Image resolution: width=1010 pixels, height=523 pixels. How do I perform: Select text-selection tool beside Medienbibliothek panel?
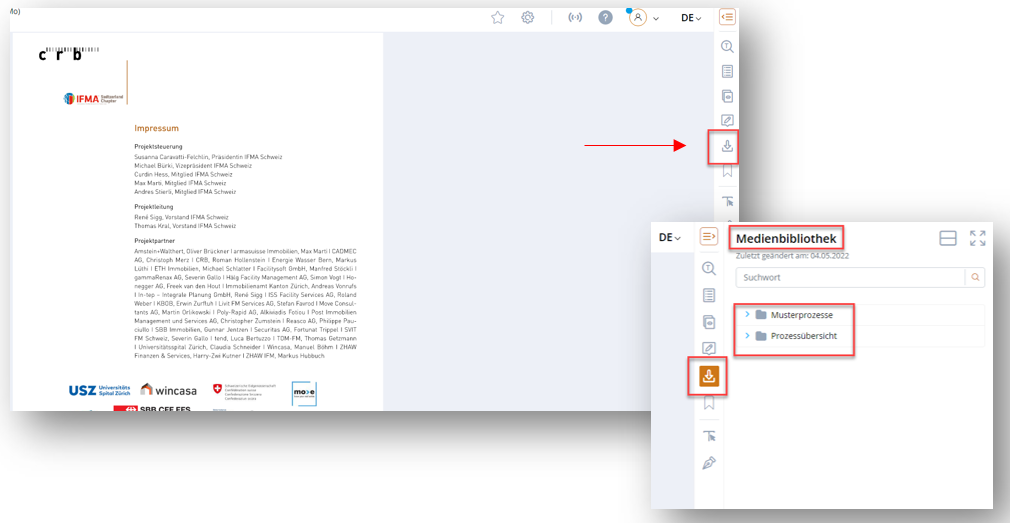point(710,436)
